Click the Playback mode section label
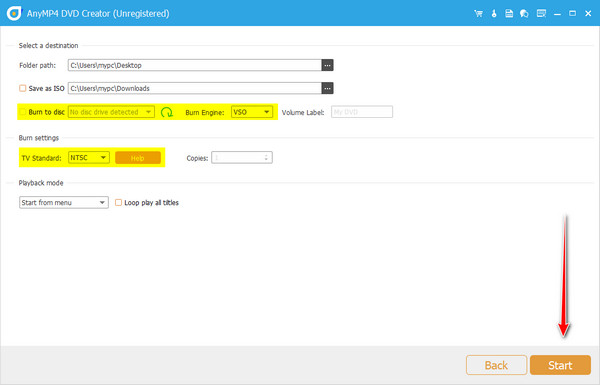The height and width of the screenshot is (385, 600). (x=41, y=183)
